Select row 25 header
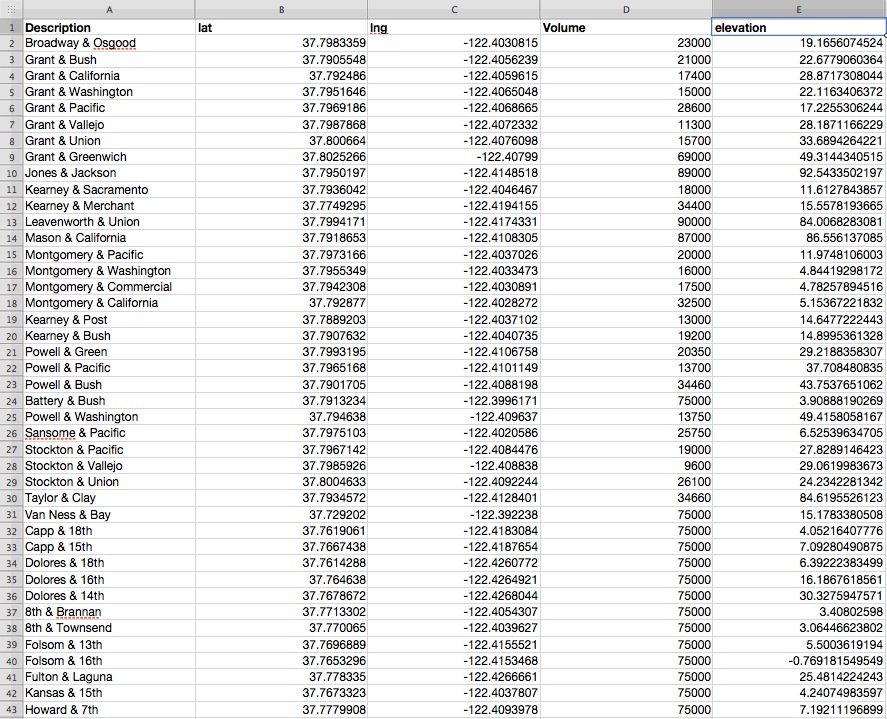This screenshot has height=719, width=887. coord(11,417)
